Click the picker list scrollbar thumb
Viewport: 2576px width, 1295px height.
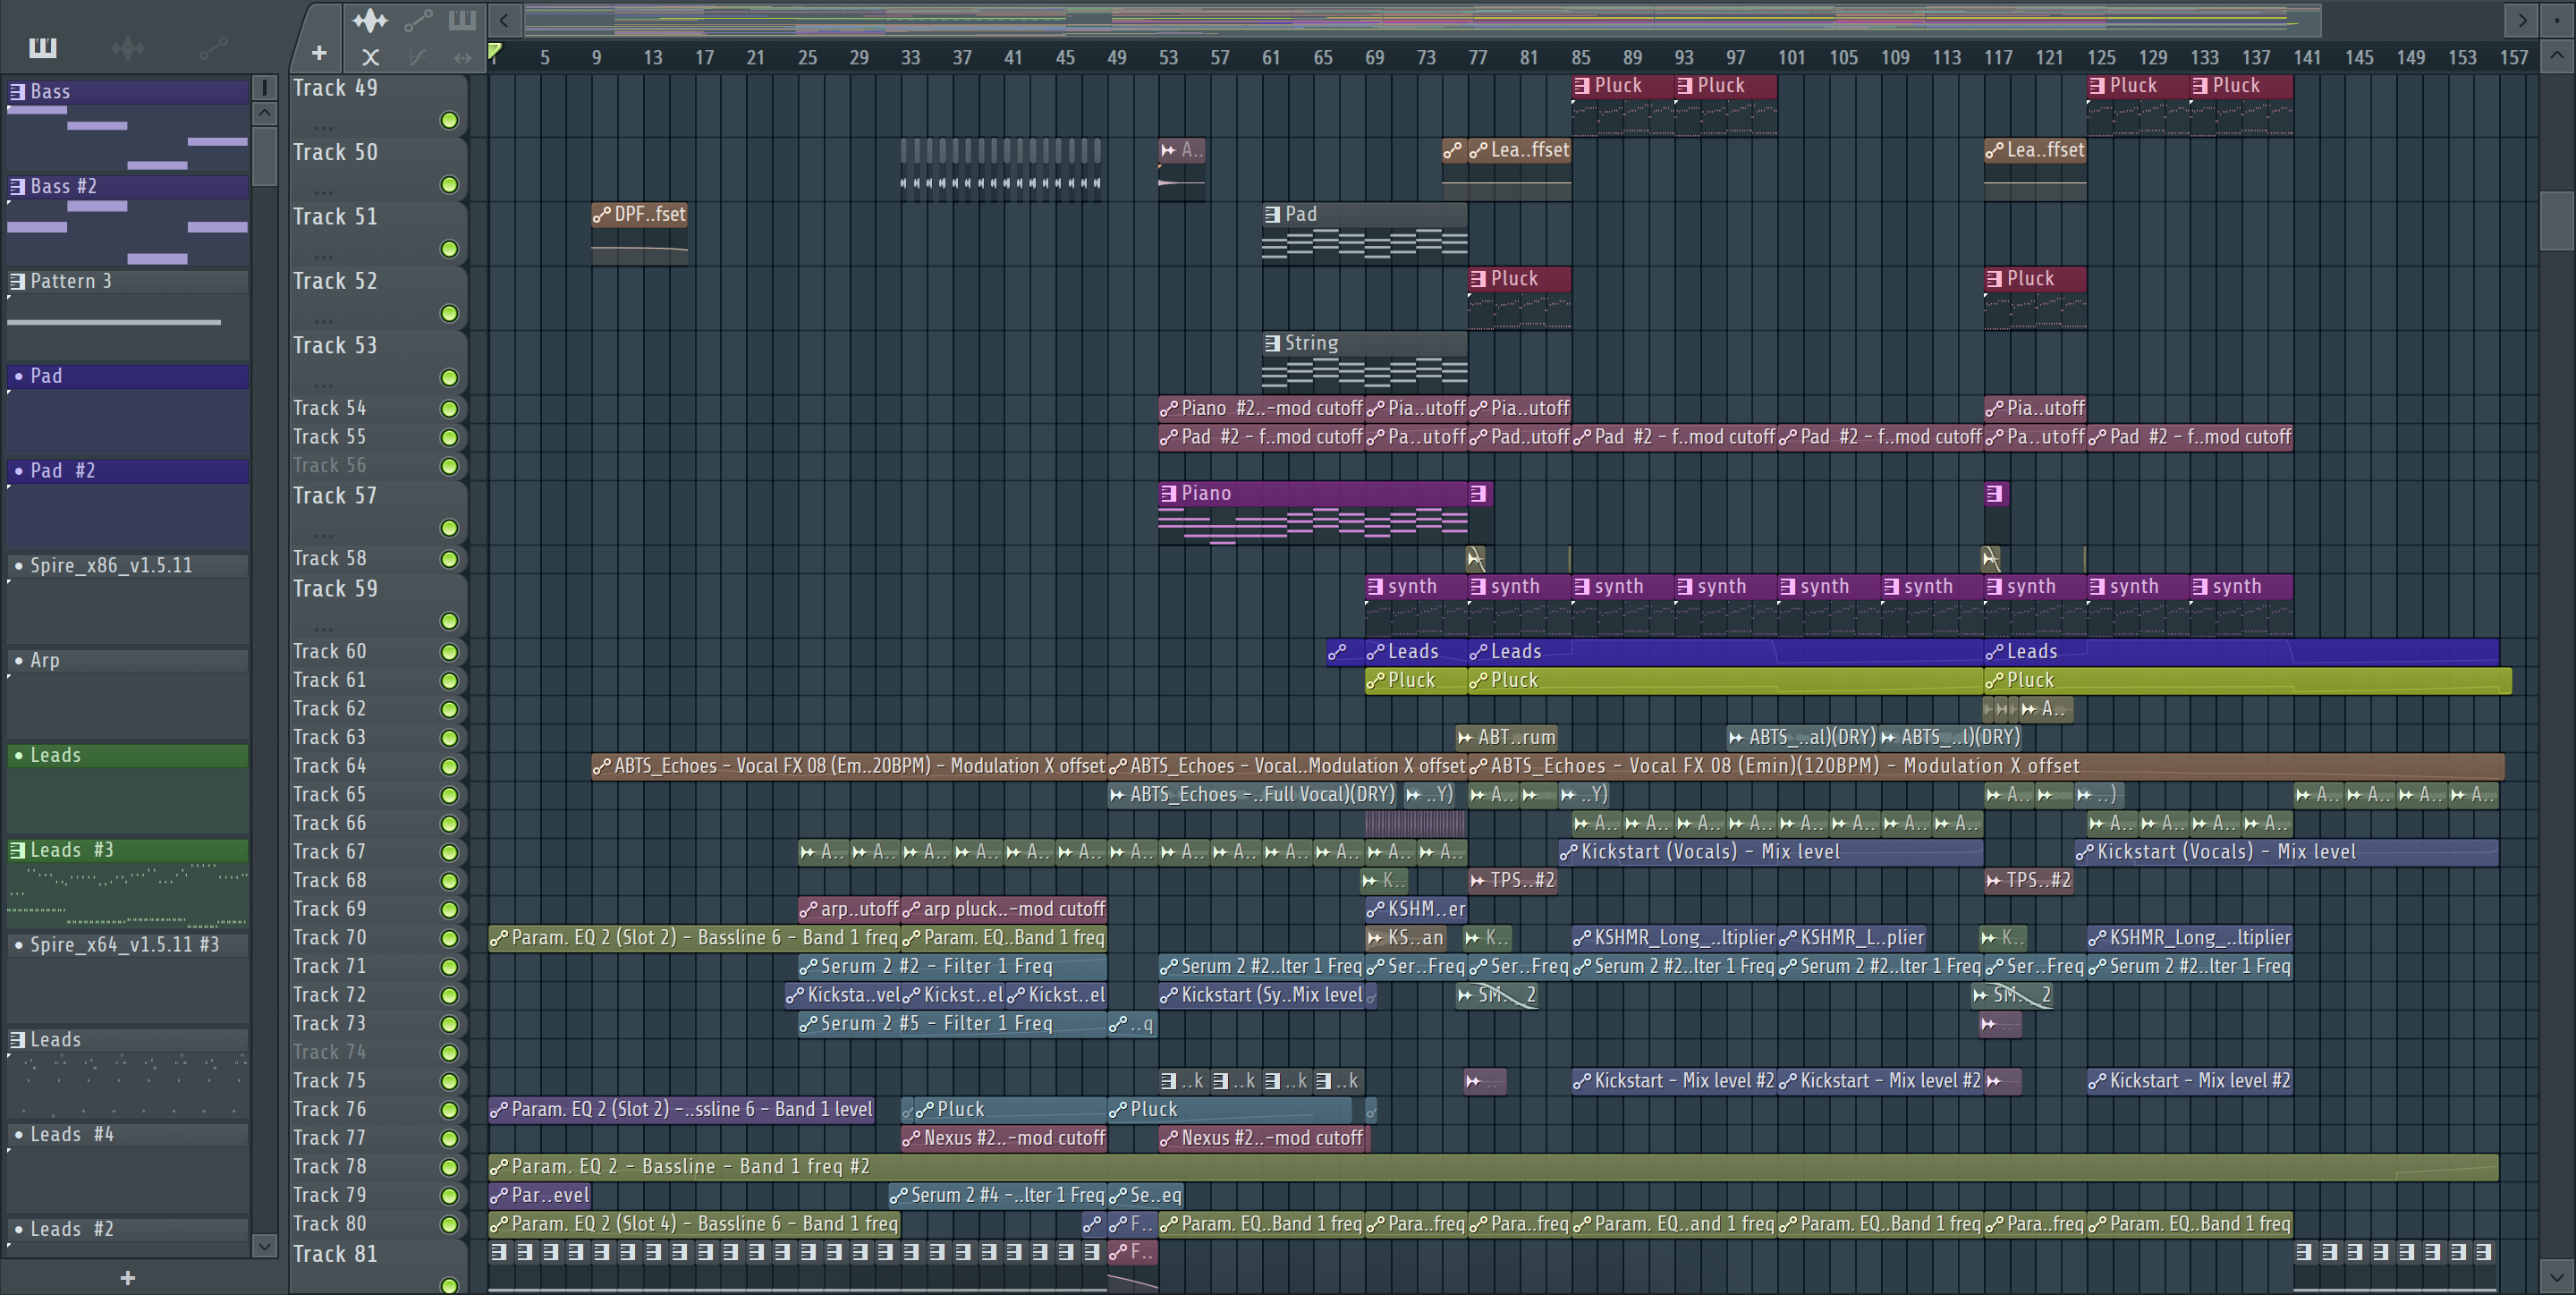264,156
